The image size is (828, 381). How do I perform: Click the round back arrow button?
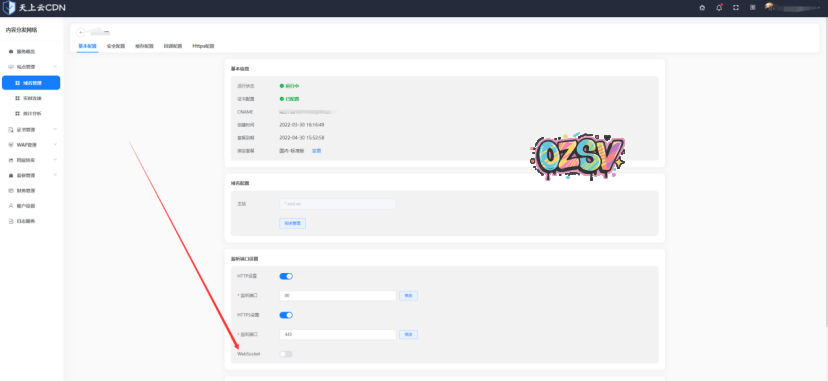point(81,33)
